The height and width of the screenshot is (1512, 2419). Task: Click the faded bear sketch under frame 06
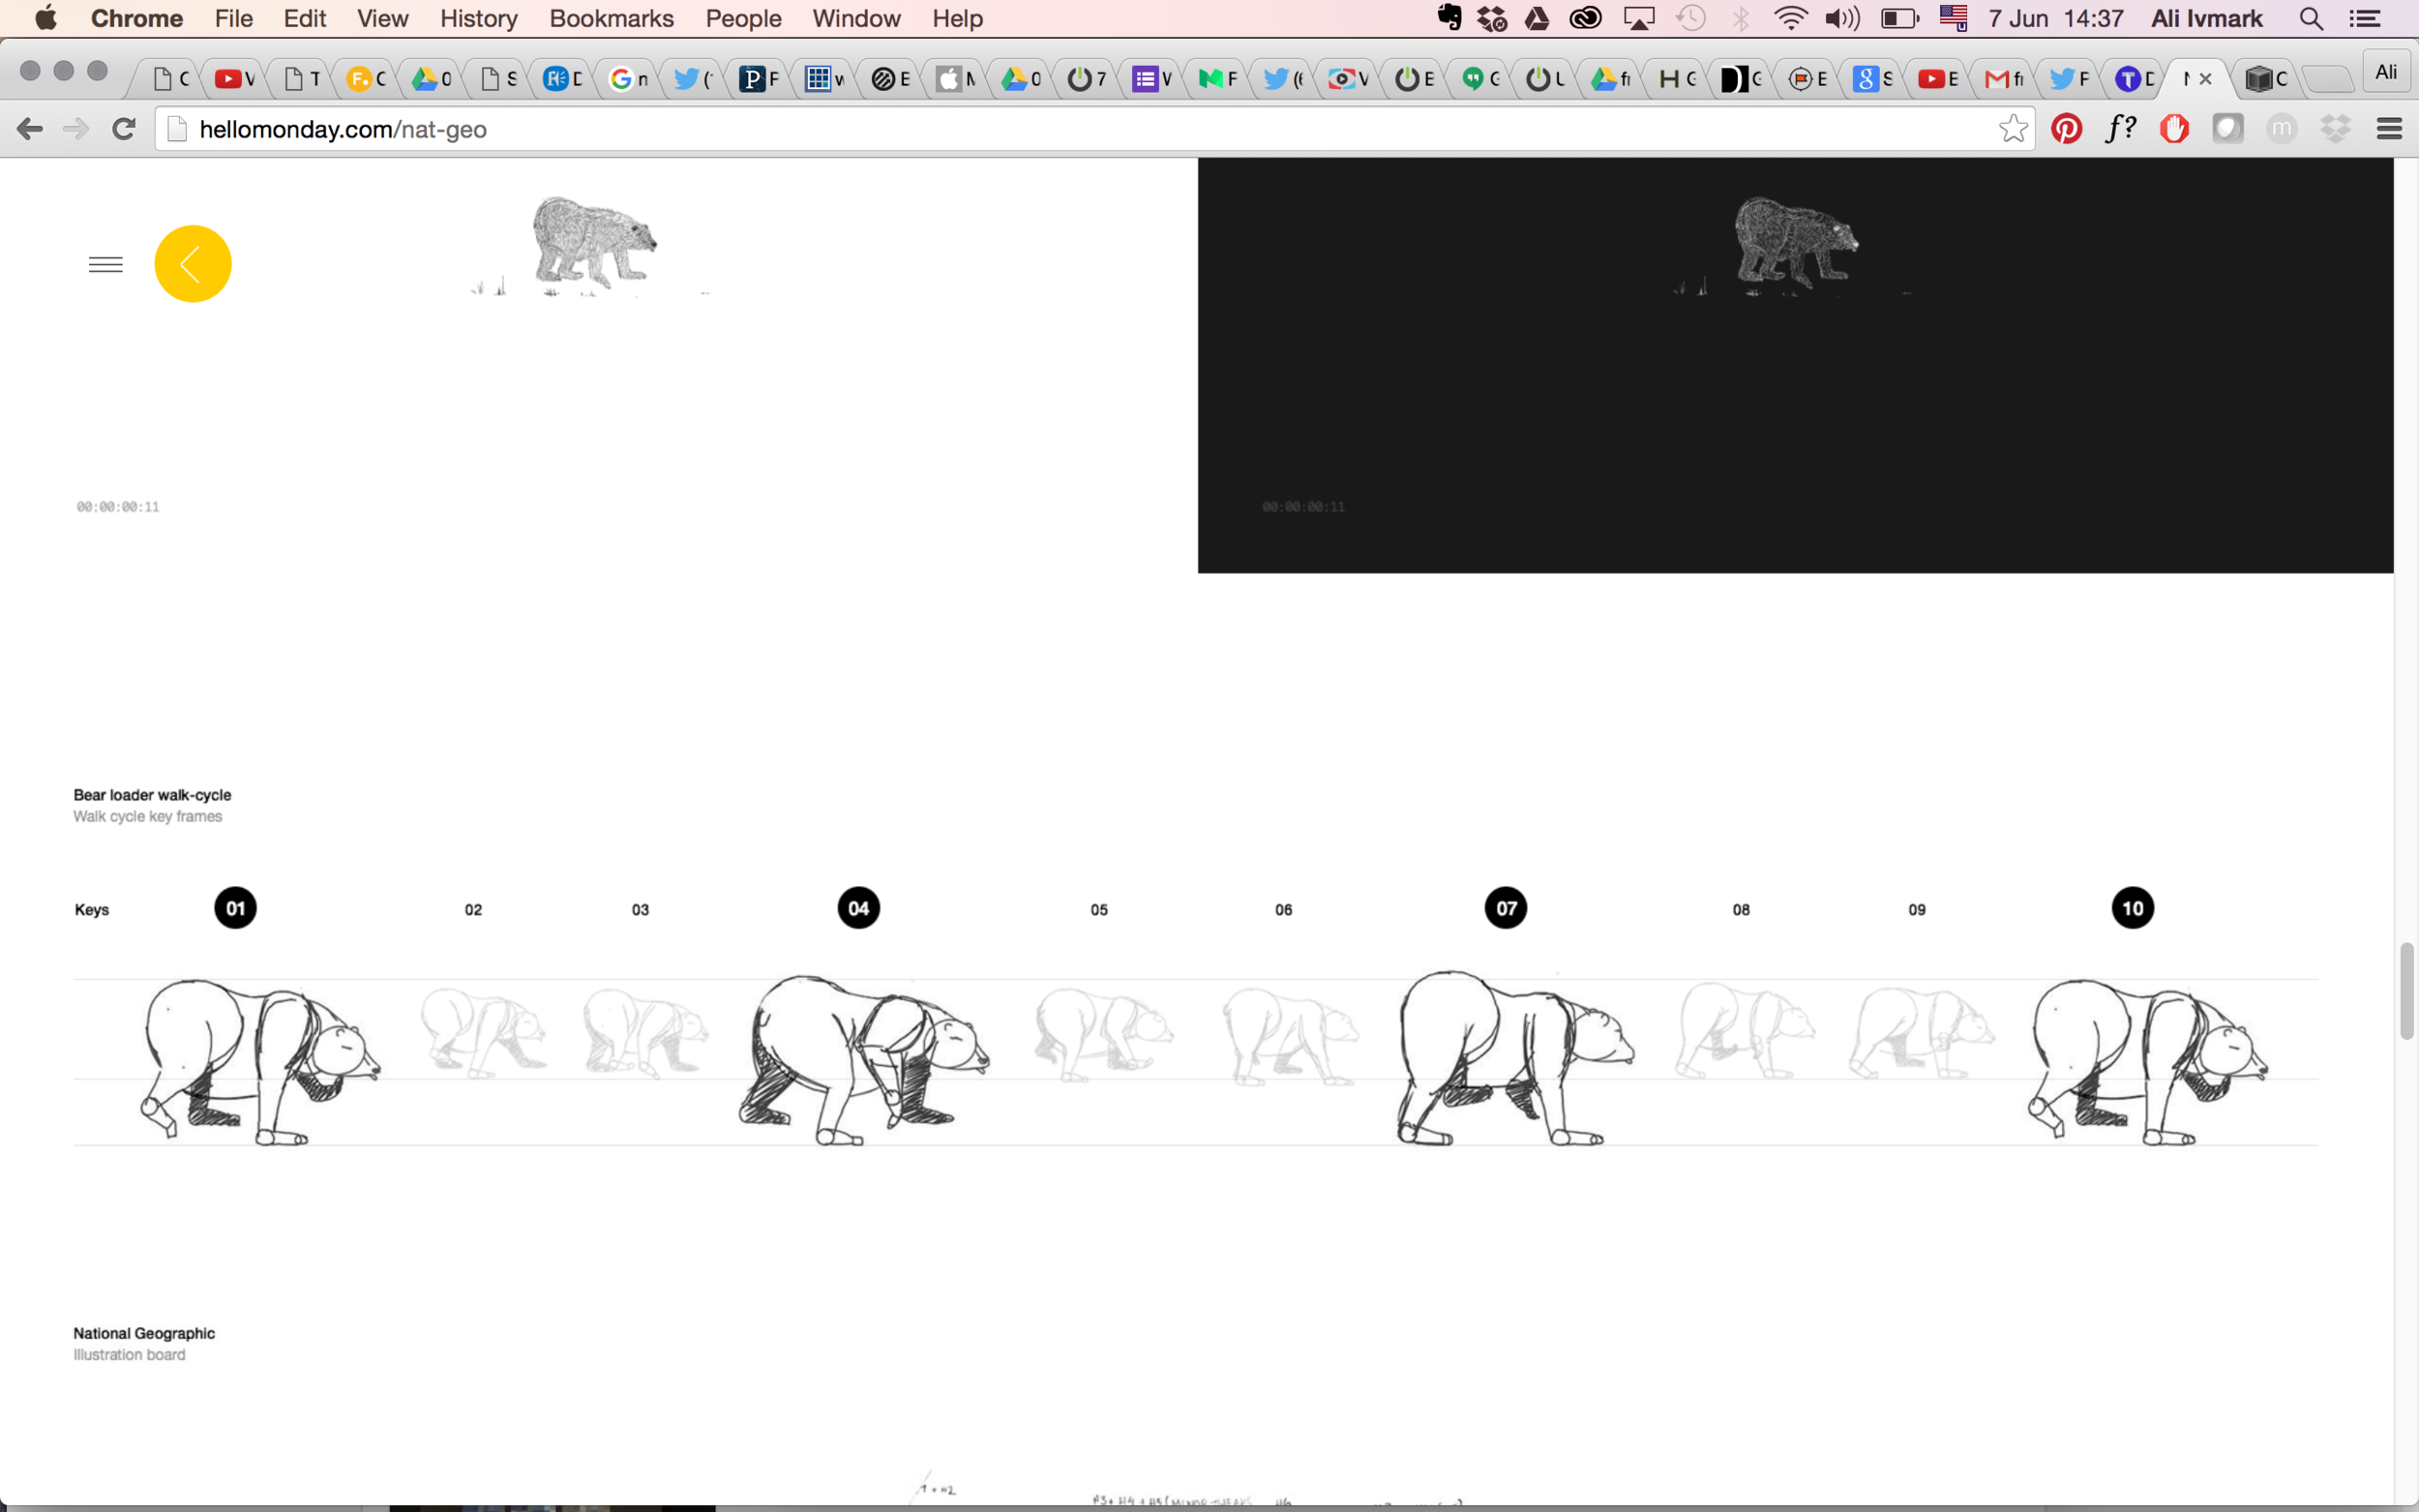[x=1290, y=1036]
